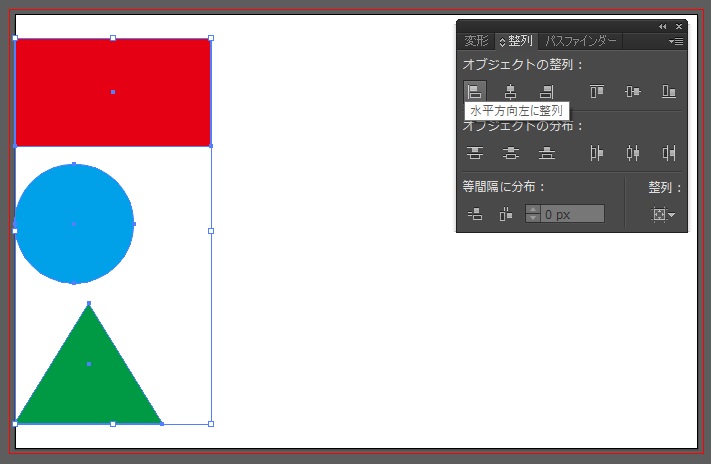Image resolution: width=711 pixels, height=464 pixels.
Task: Align objects to vertical center
Action: point(632,91)
